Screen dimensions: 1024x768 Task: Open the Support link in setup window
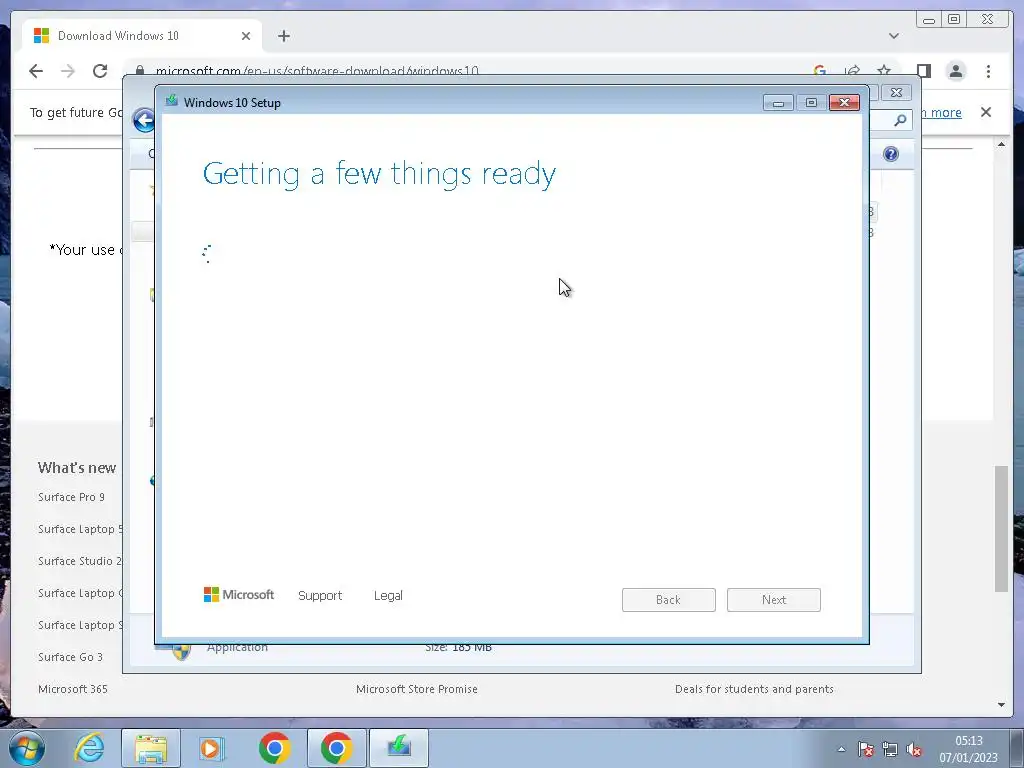[320, 596]
